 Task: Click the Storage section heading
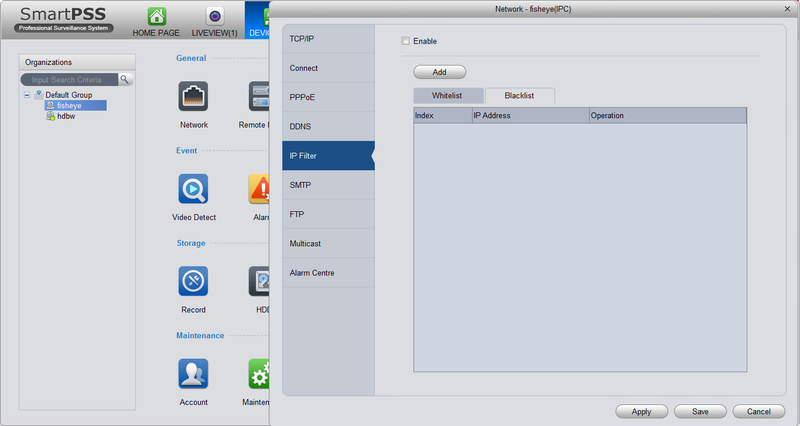click(191, 243)
